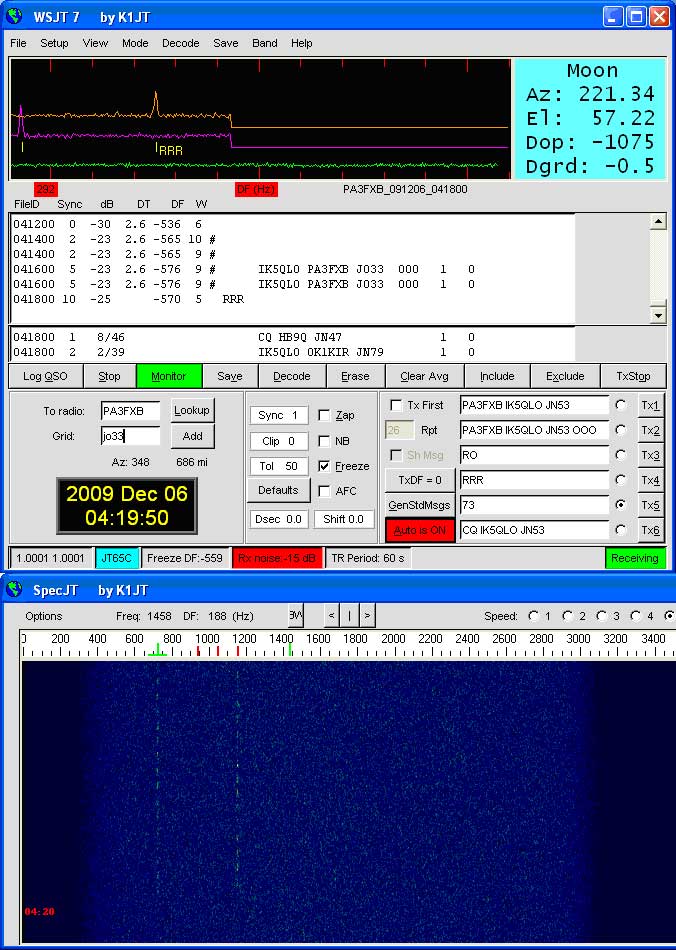Click the Clear Avg button
Image resolution: width=676 pixels, height=950 pixels.
click(x=424, y=376)
